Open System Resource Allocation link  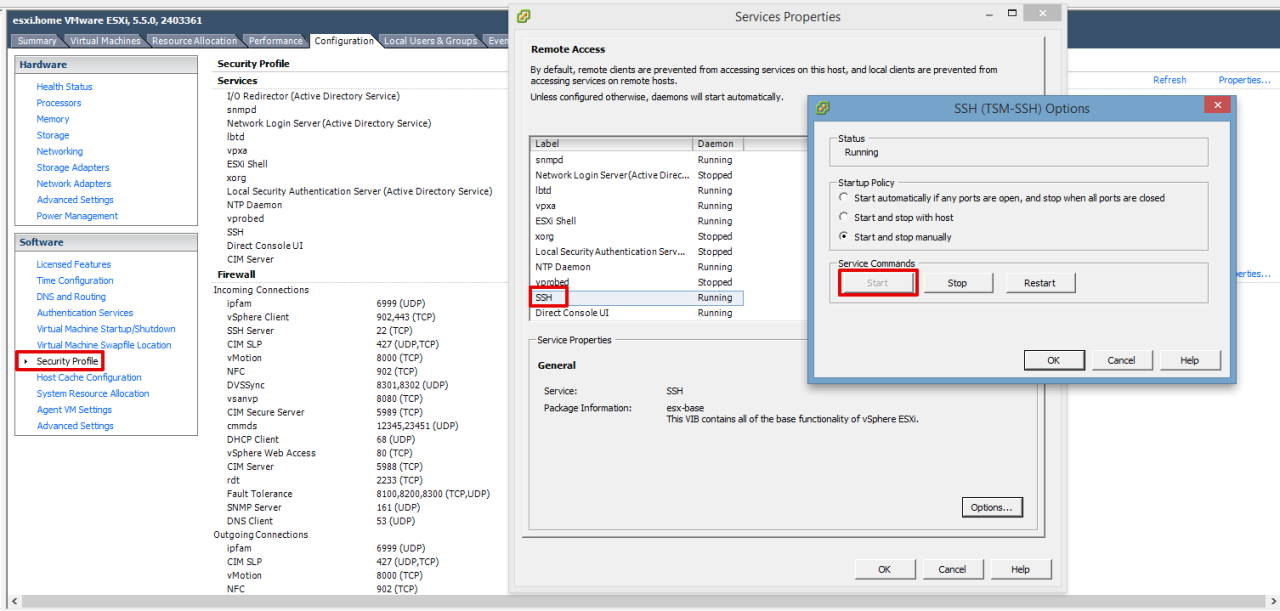(x=93, y=393)
